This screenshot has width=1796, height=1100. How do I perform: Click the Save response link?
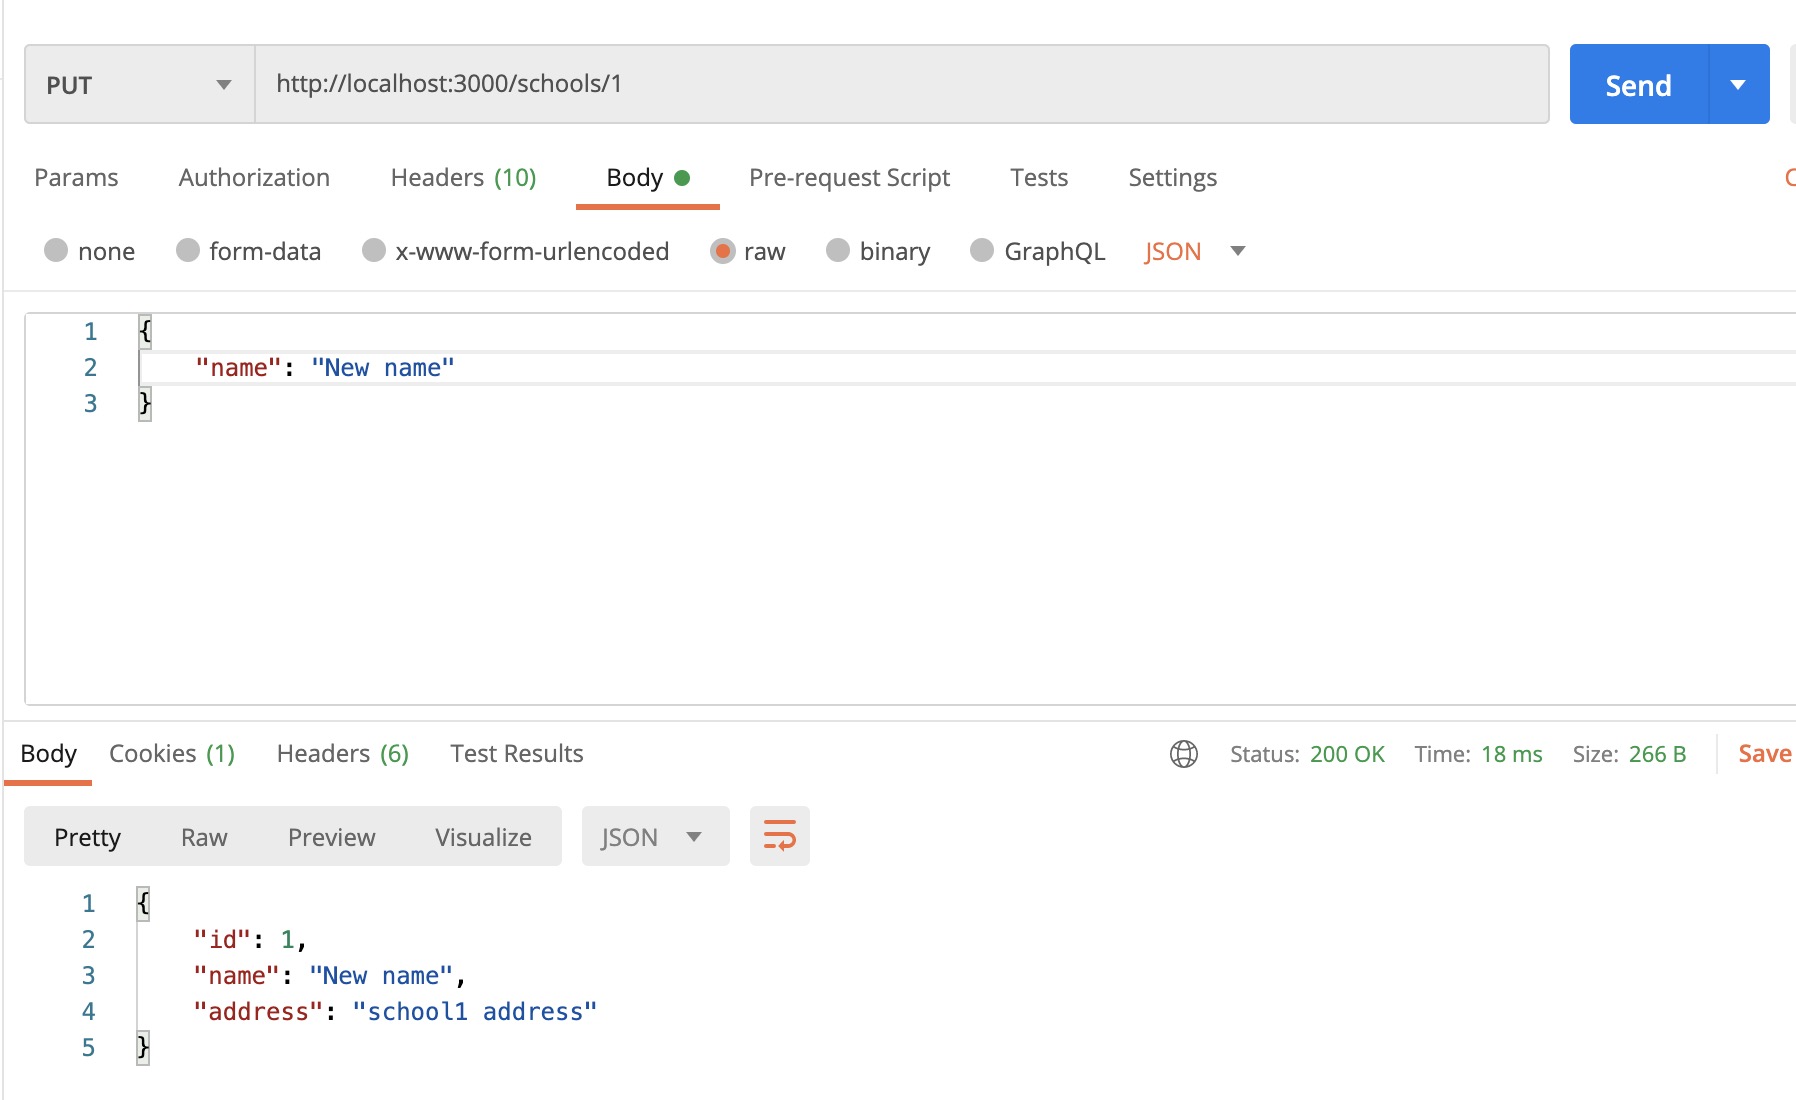point(1765,753)
